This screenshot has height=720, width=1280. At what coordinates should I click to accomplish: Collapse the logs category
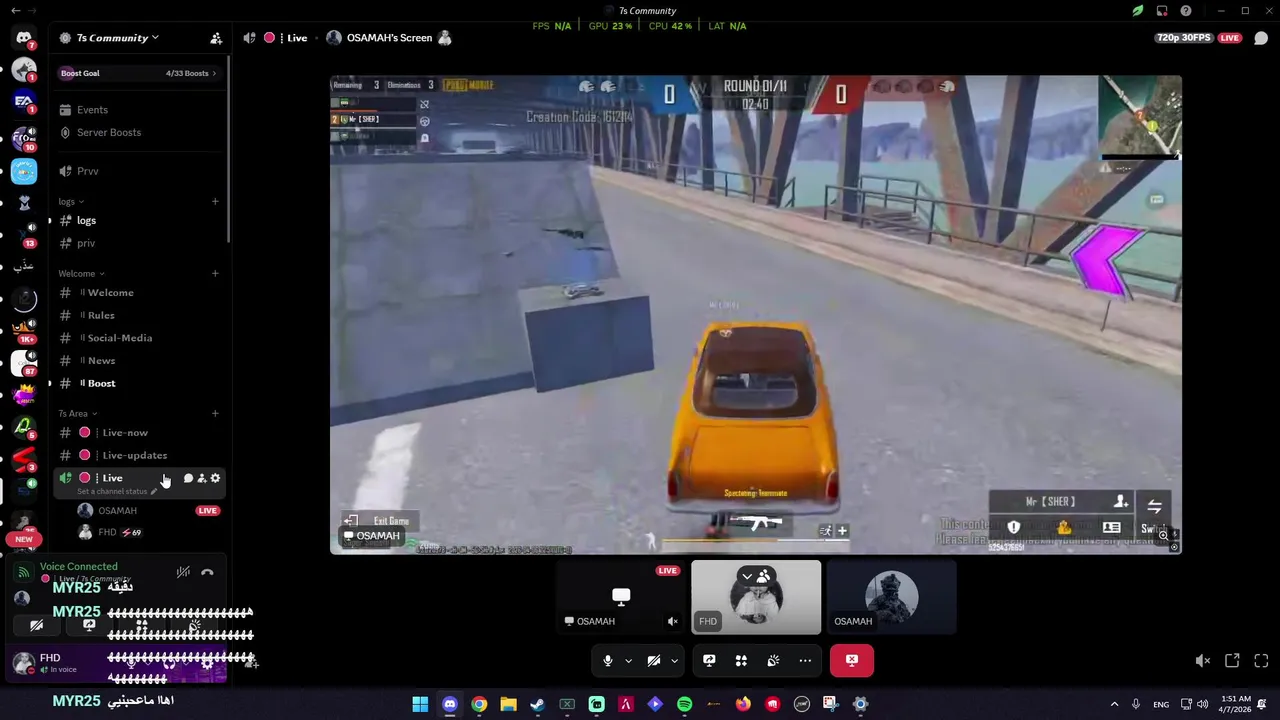71,201
